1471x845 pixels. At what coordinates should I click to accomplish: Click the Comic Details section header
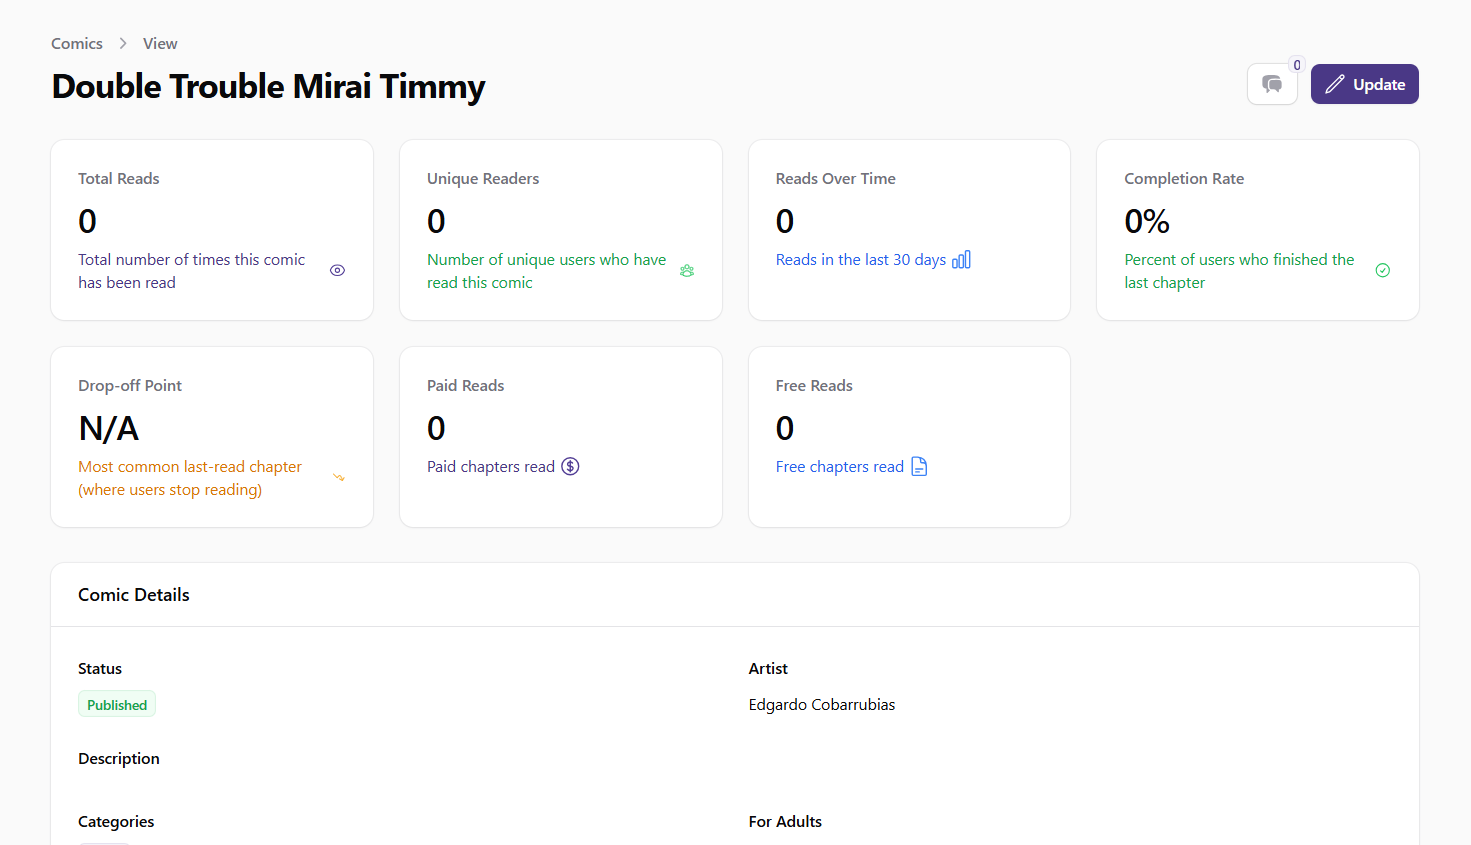click(134, 595)
